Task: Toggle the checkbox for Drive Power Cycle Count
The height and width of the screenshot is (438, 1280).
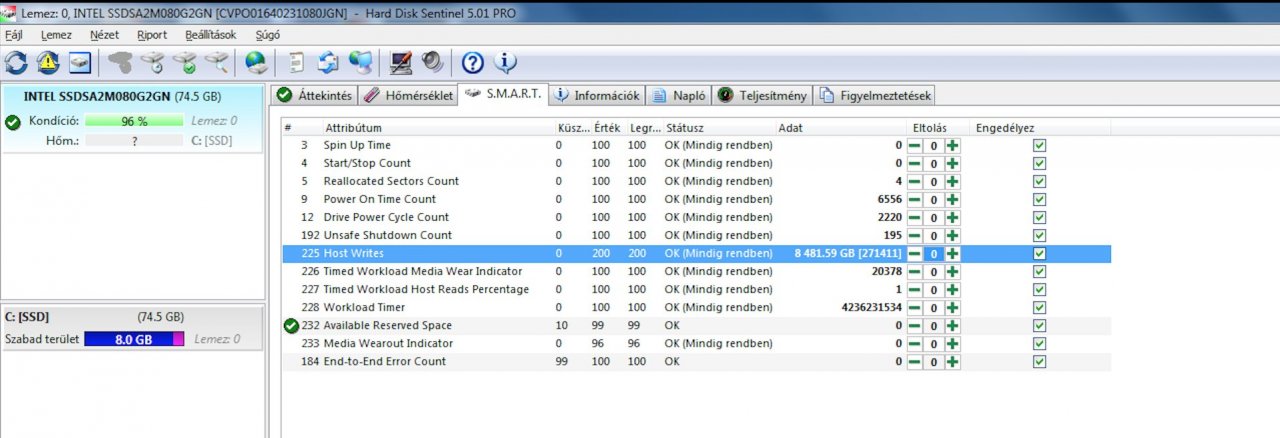Action: [1040, 217]
